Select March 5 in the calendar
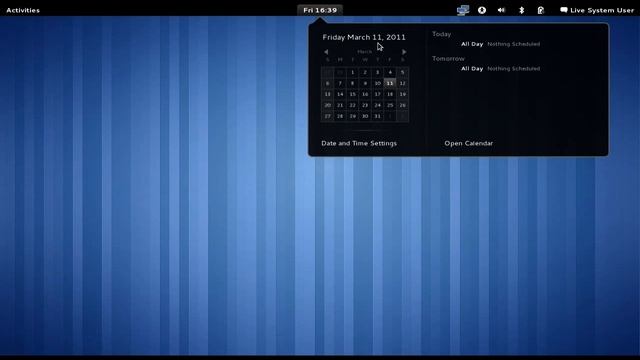This screenshot has height=360, width=640. [x=402, y=72]
